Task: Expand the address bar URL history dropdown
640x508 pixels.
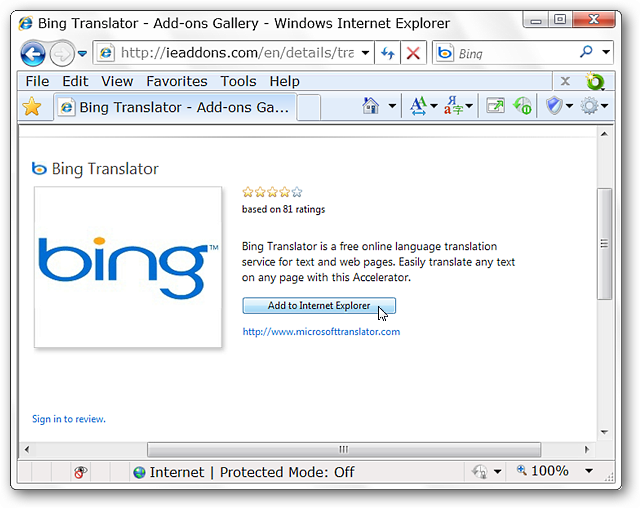Action: [366, 53]
